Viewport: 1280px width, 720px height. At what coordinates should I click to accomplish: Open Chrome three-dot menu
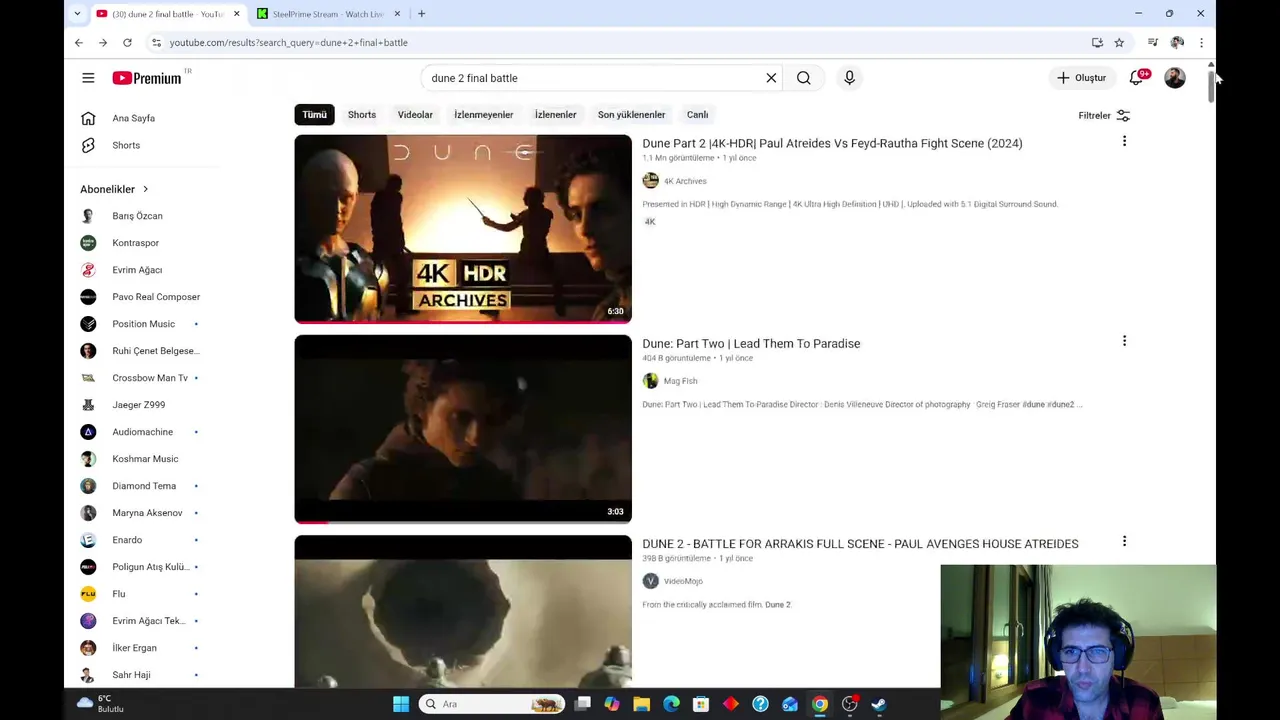coord(1201,43)
